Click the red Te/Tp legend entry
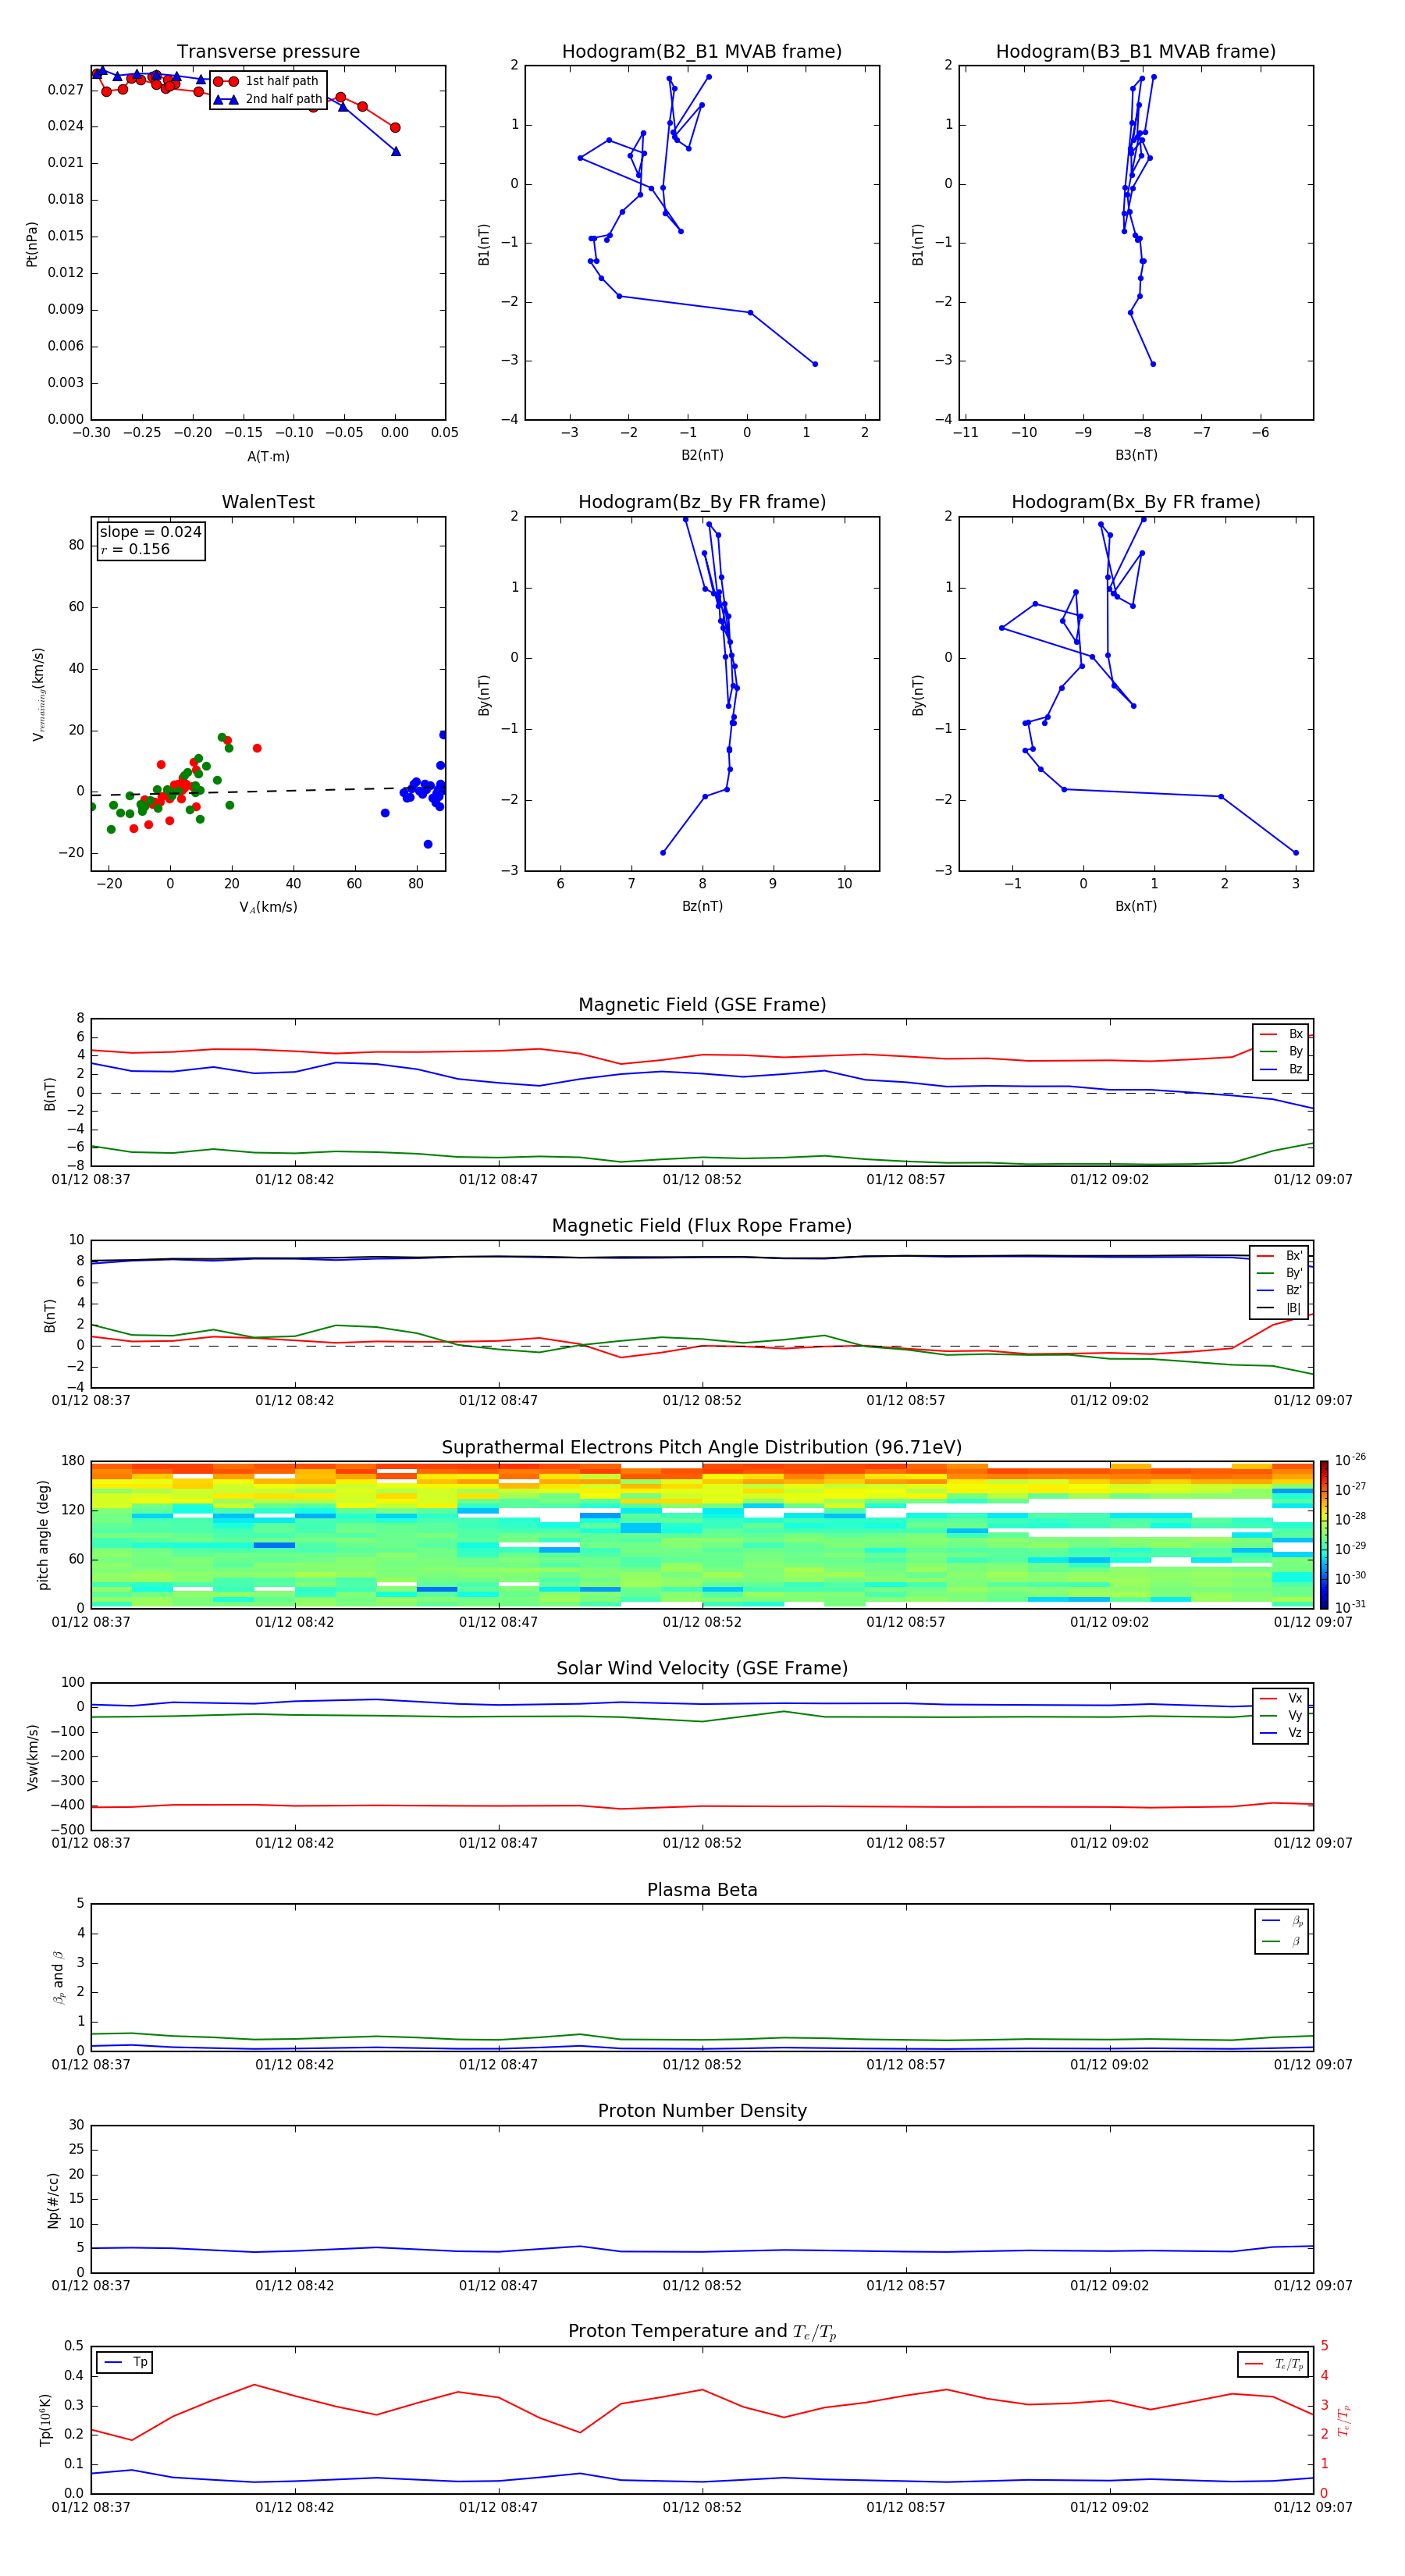1405x2576 pixels. click(1274, 2365)
